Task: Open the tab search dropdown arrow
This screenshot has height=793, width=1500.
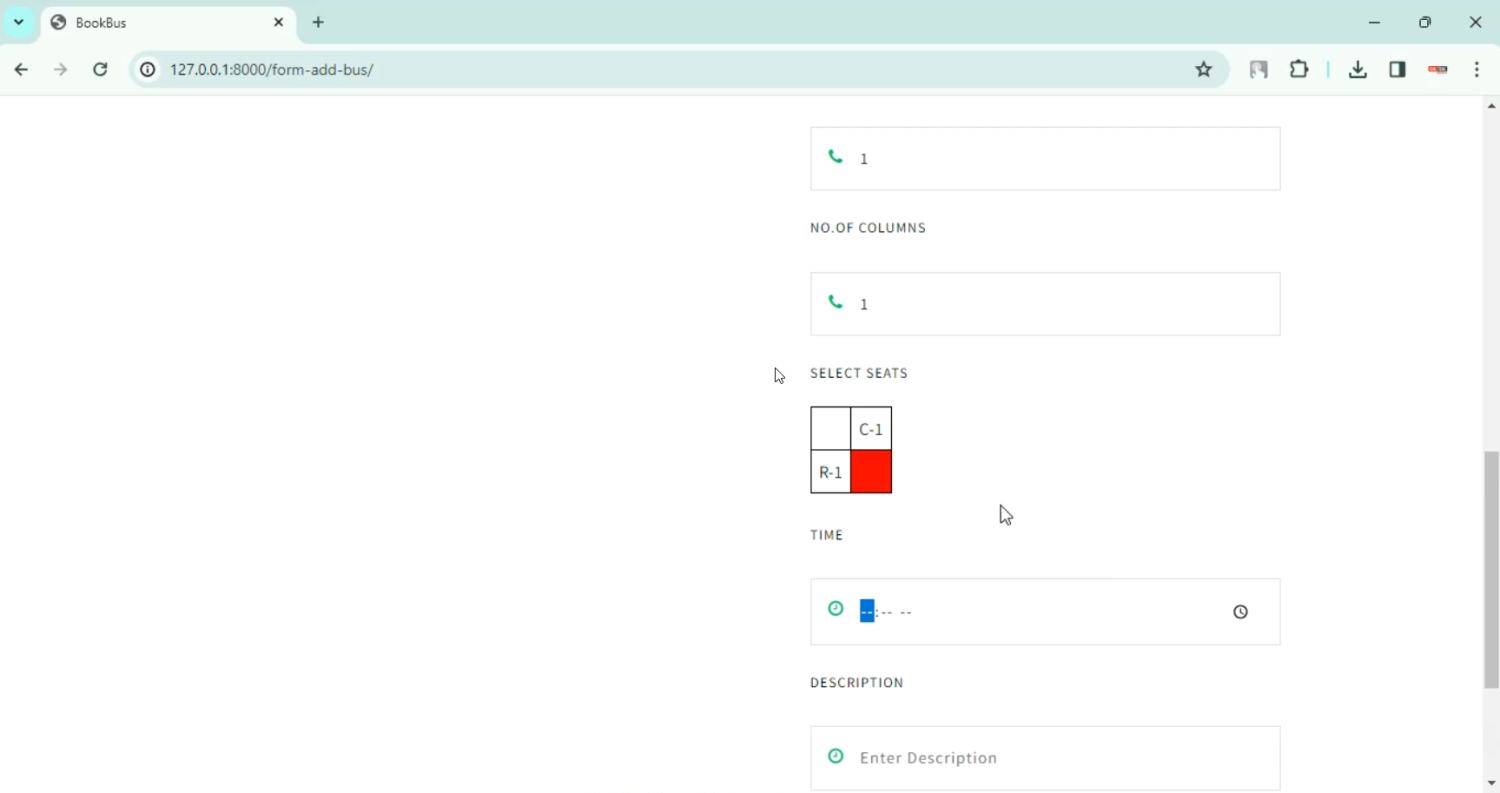Action: point(19,22)
